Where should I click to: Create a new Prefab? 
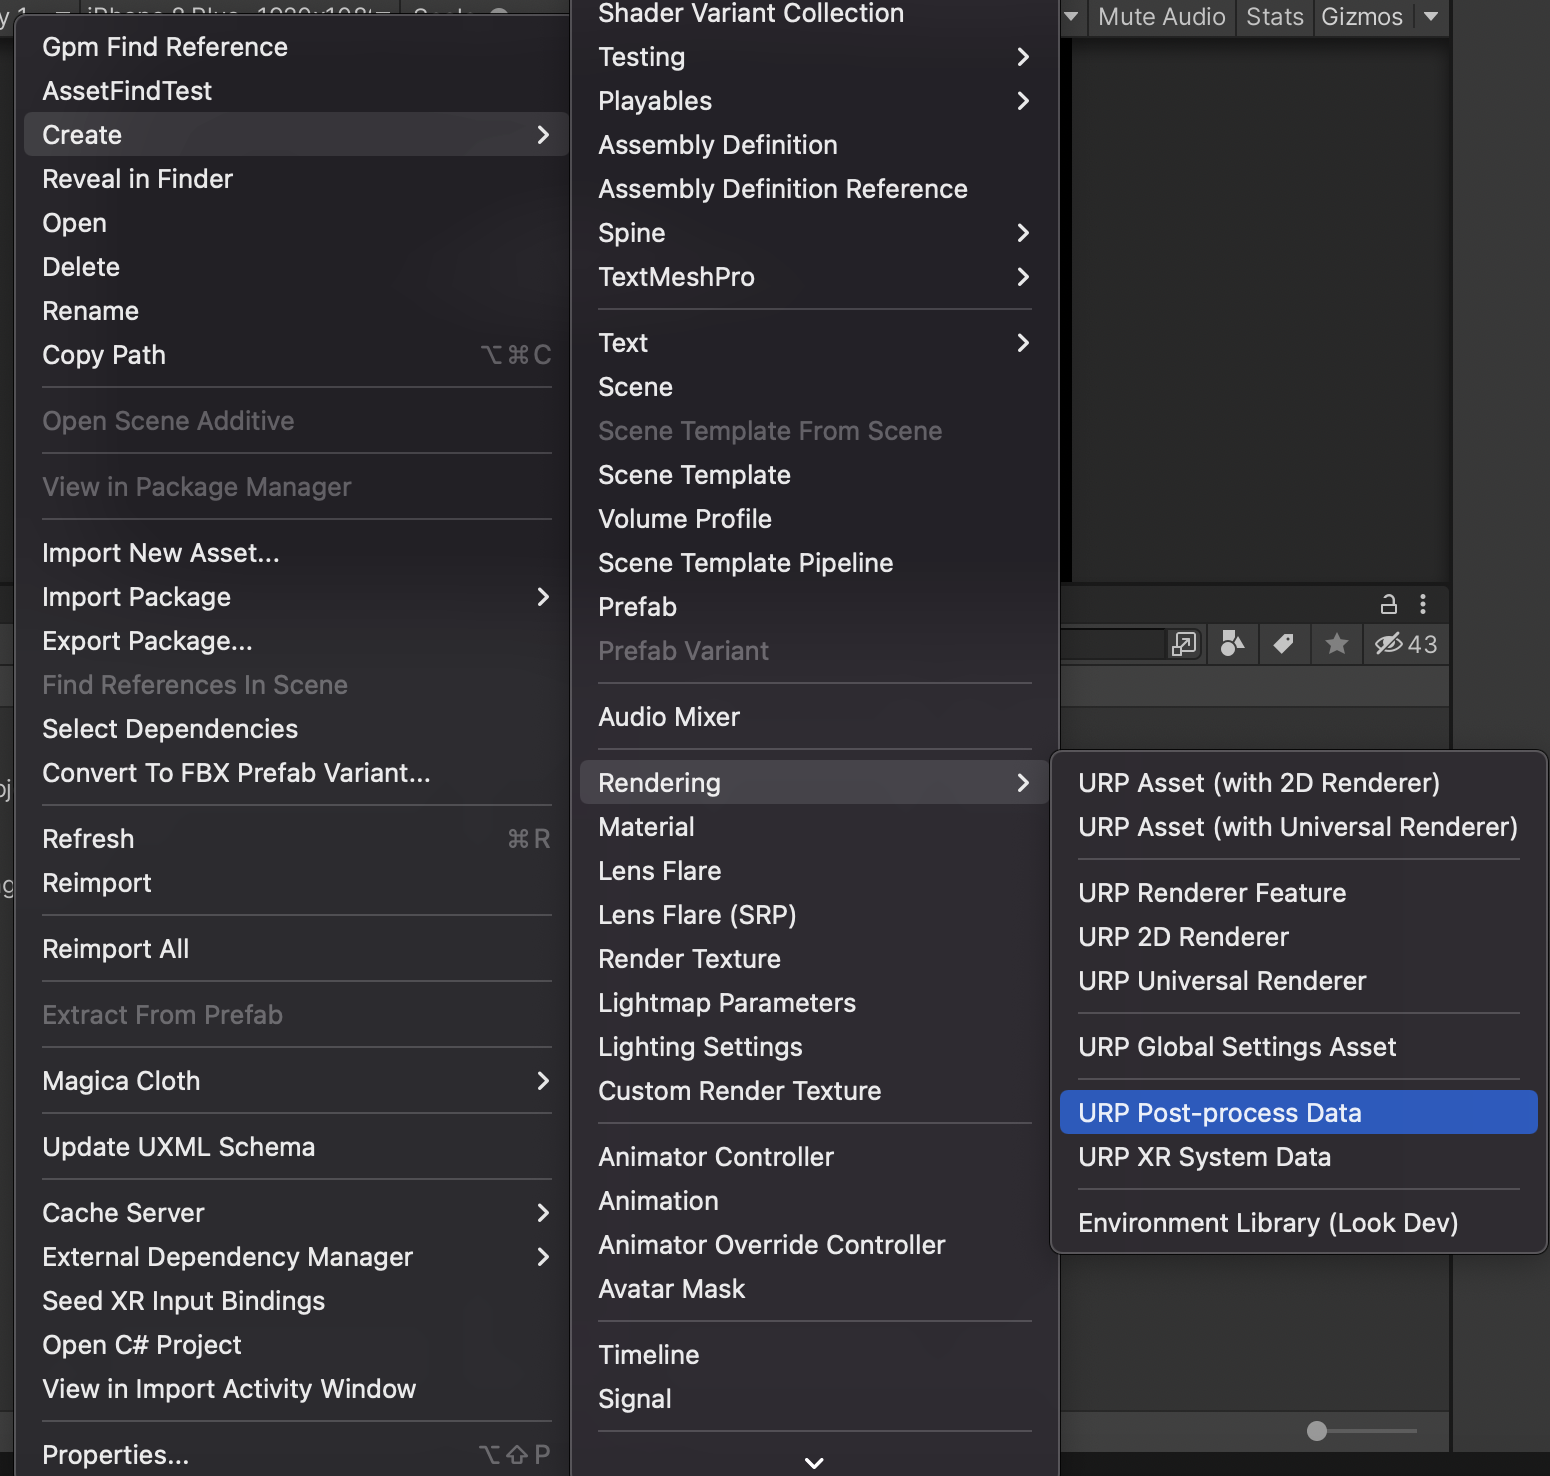pos(814,607)
